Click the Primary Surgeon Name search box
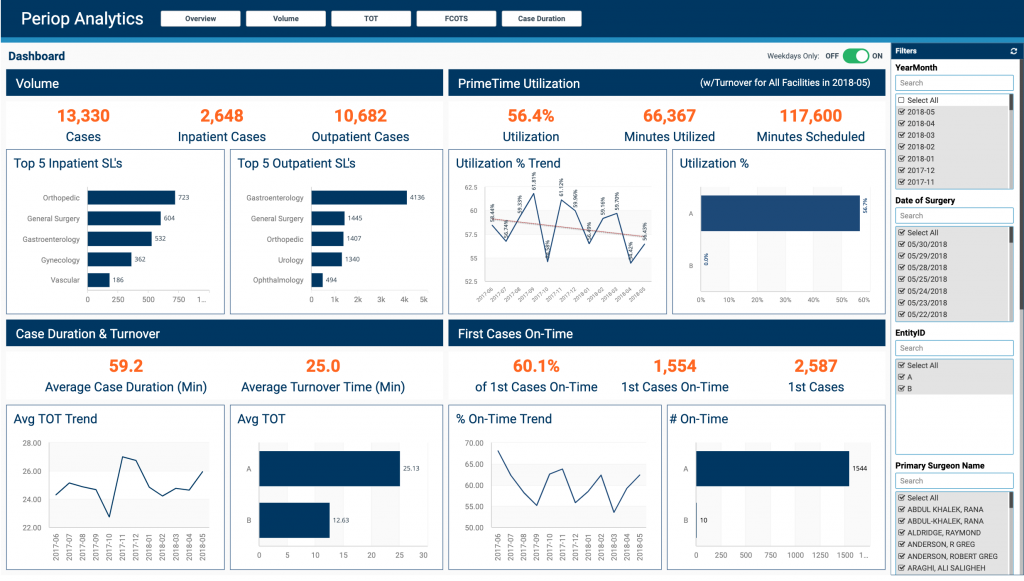1024x581 pixels. tap(953, 480)
